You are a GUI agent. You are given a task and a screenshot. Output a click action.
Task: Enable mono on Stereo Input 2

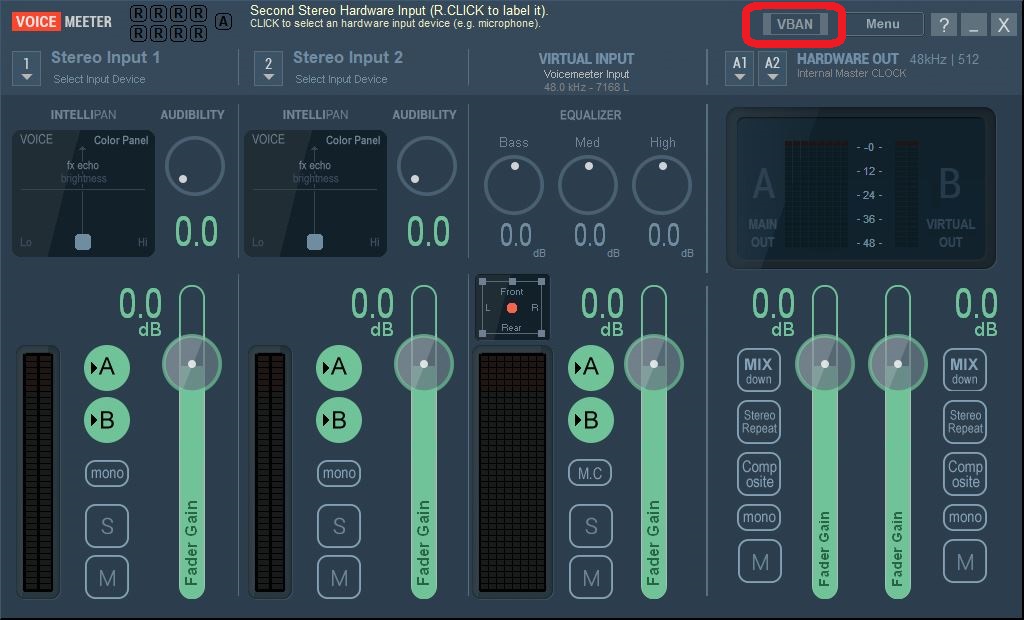339,473
